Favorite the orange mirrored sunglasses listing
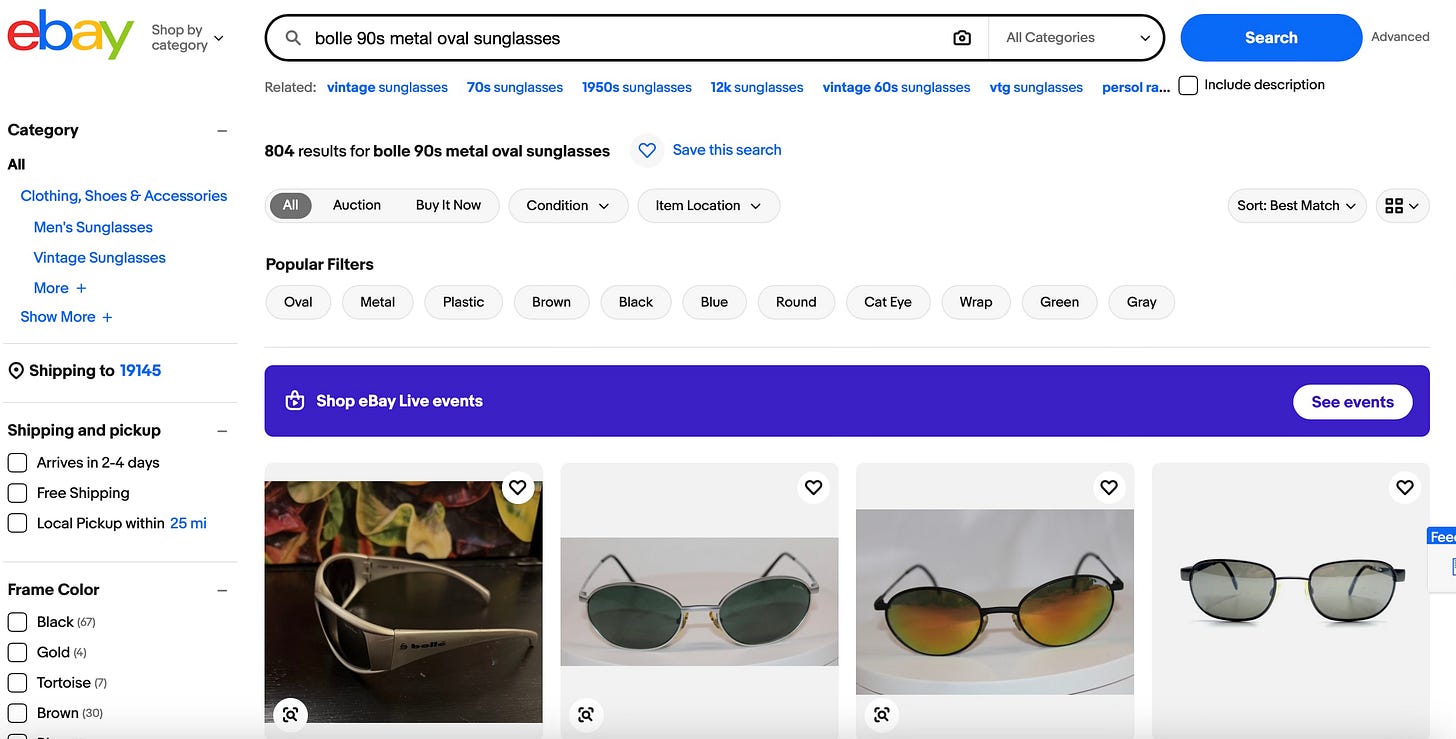This screenshot has height=739, width=1456. pyautogui.click(x=1109, y=487)
